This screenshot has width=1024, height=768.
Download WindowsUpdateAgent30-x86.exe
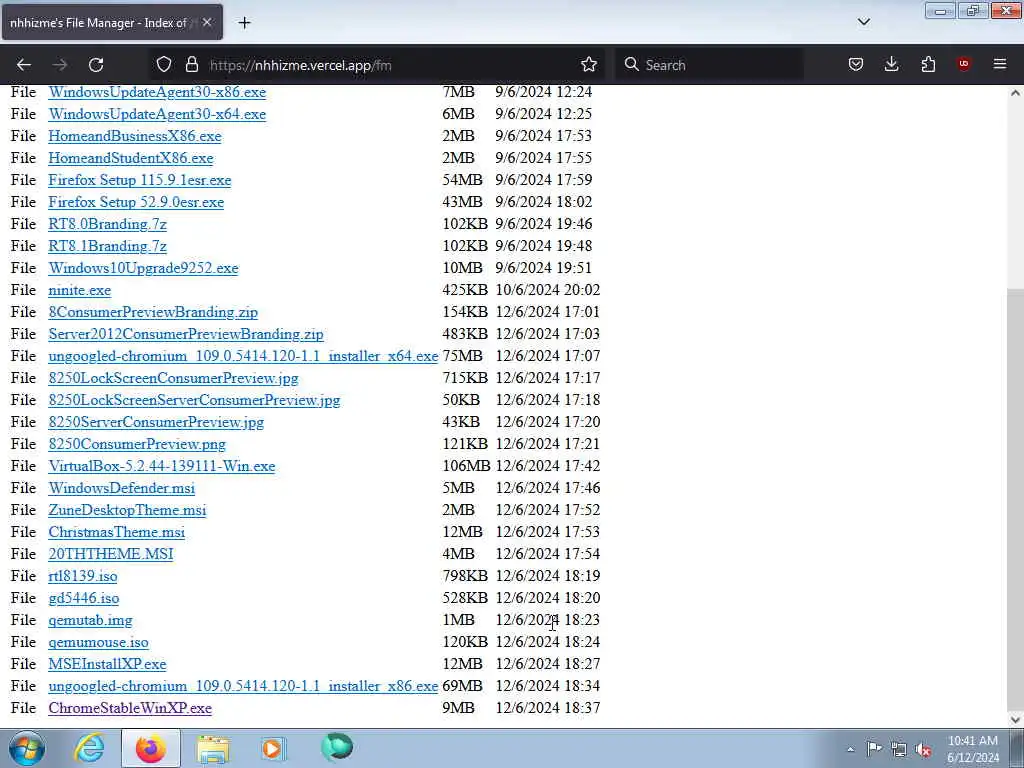[x=157, y=92]
